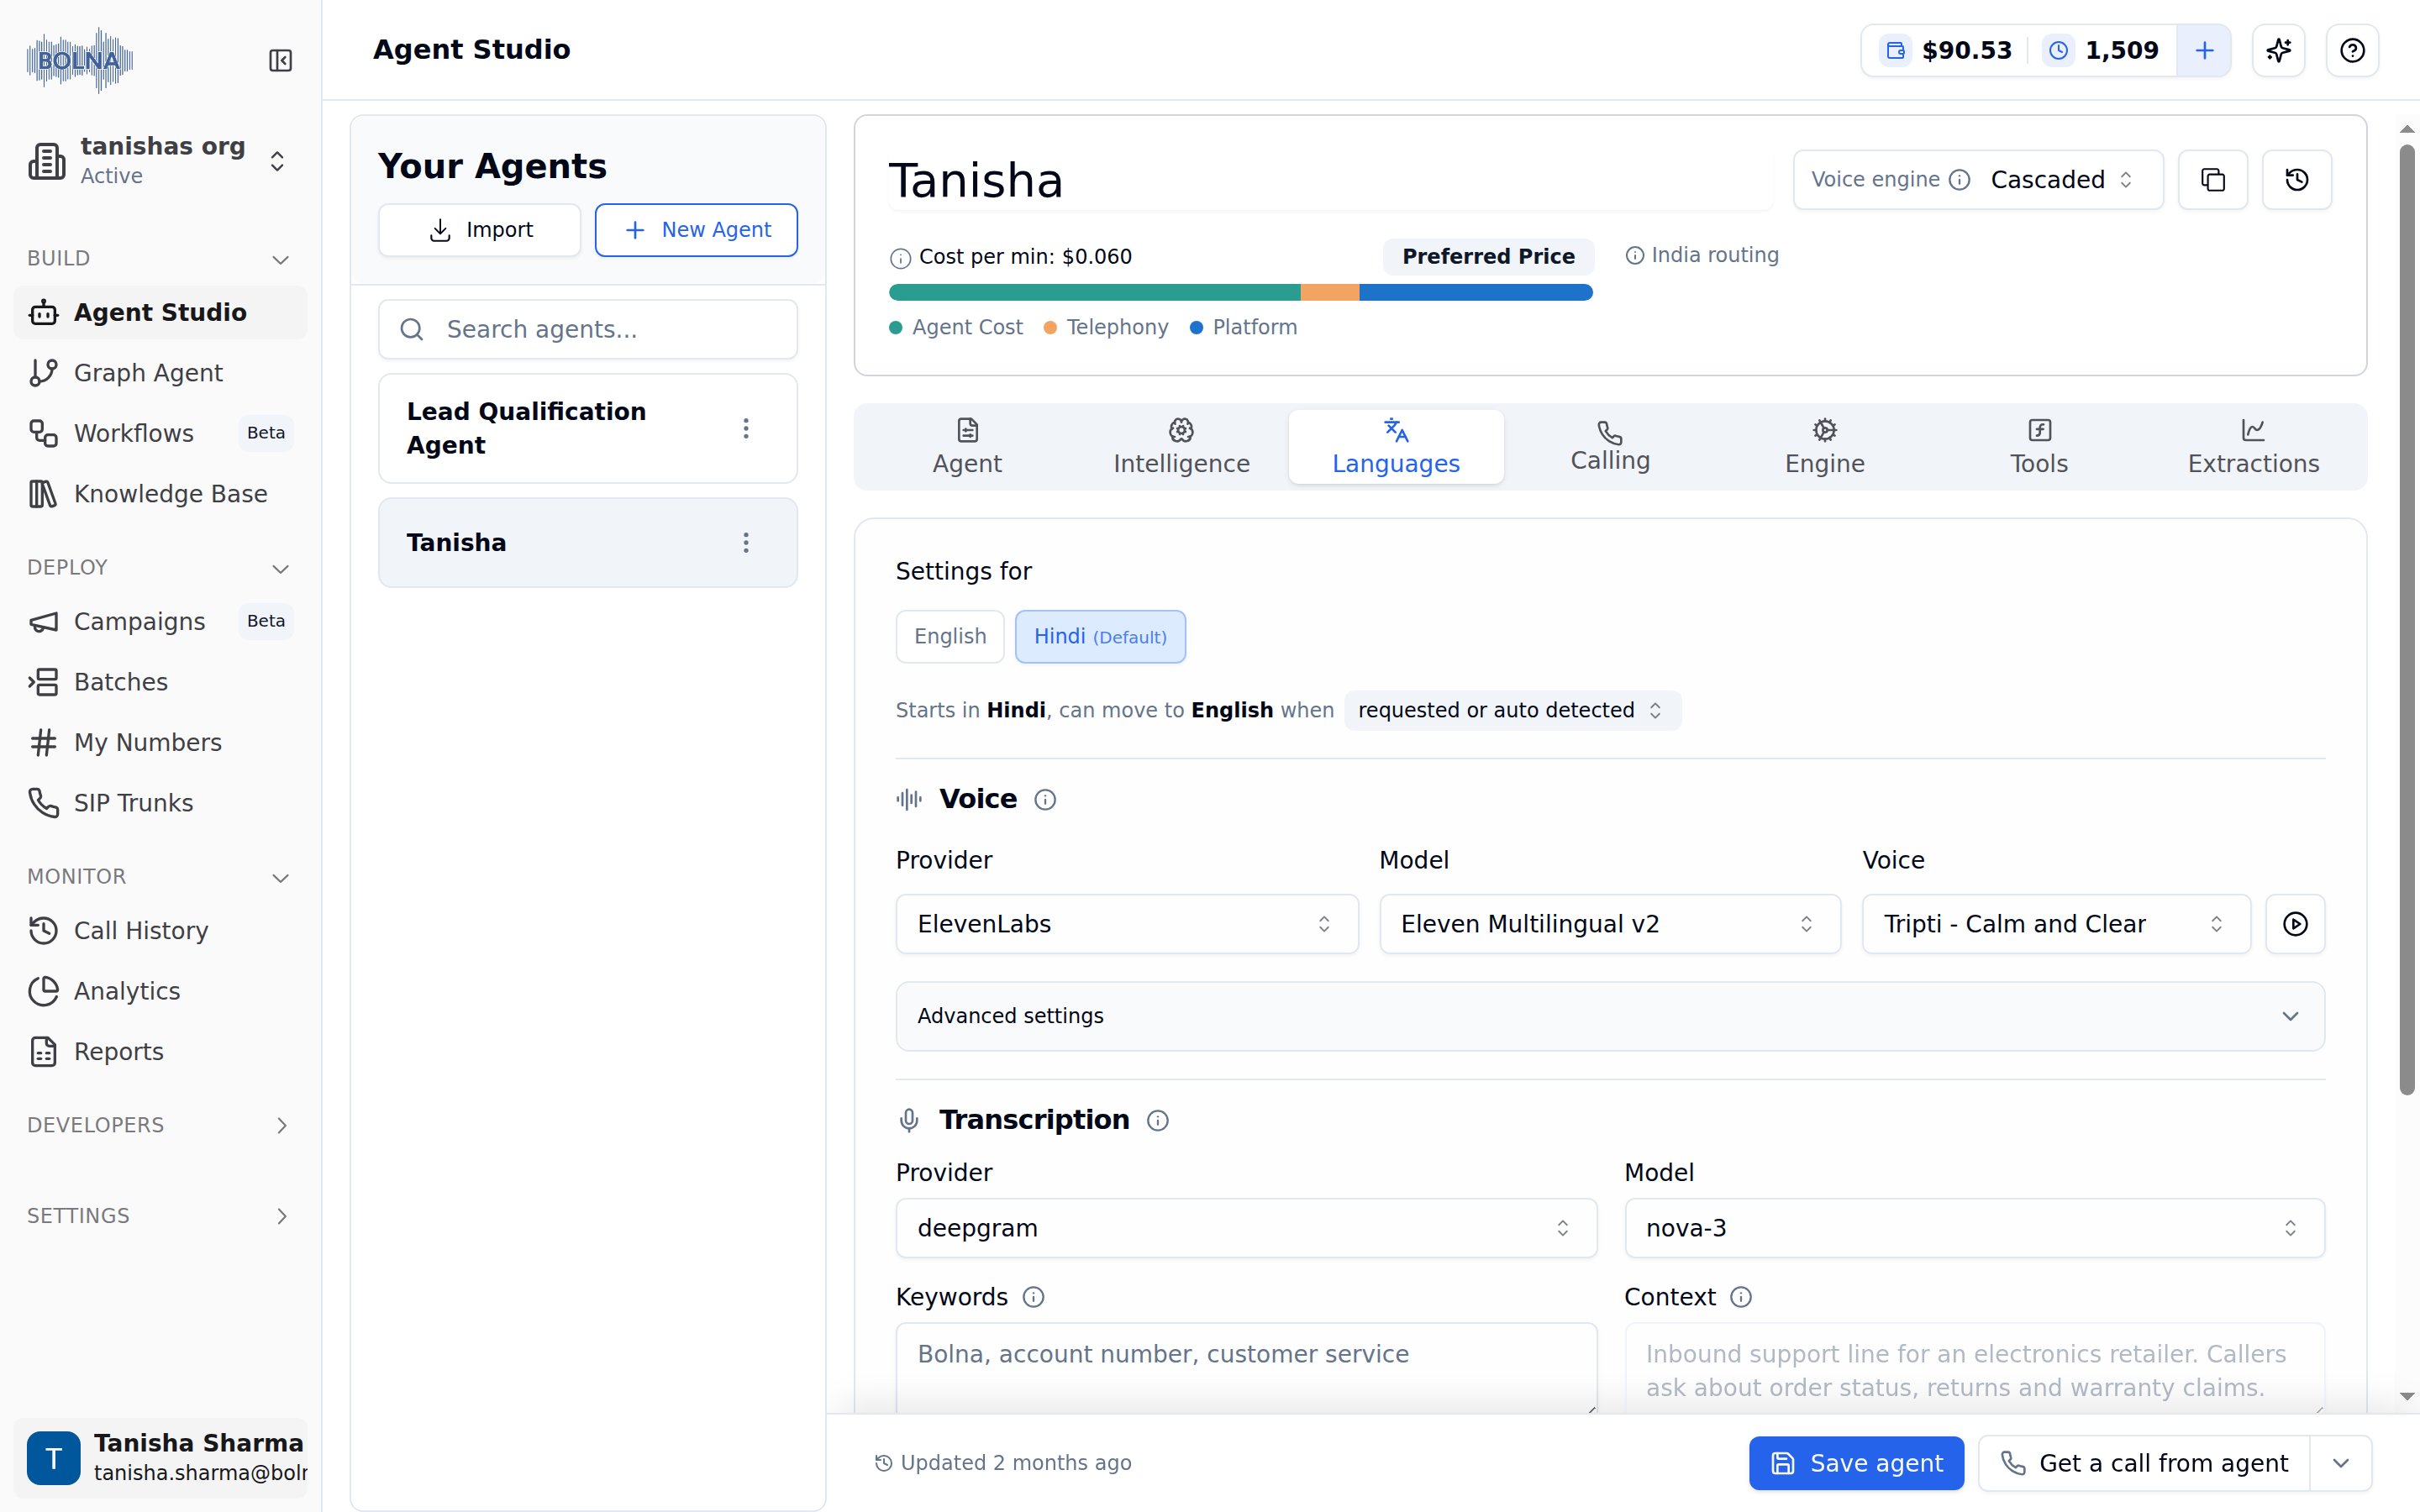Click info icon beside Transcription heading
The image size is (2420, 1512).
[x=1158, y=1120]
